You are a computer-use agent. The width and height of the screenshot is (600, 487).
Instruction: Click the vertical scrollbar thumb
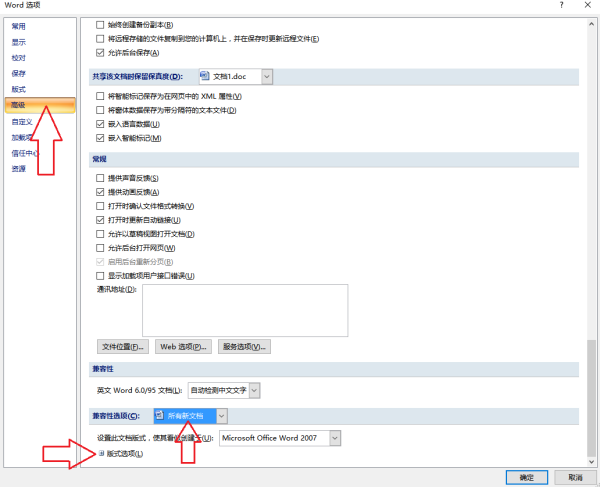tap(591, 396)
